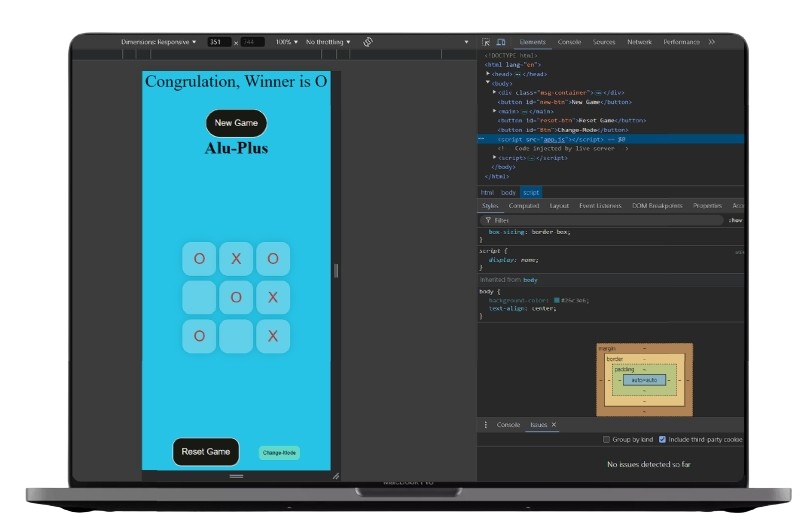
Task: Focus the Styles Filter input
Action: [603, 220]
